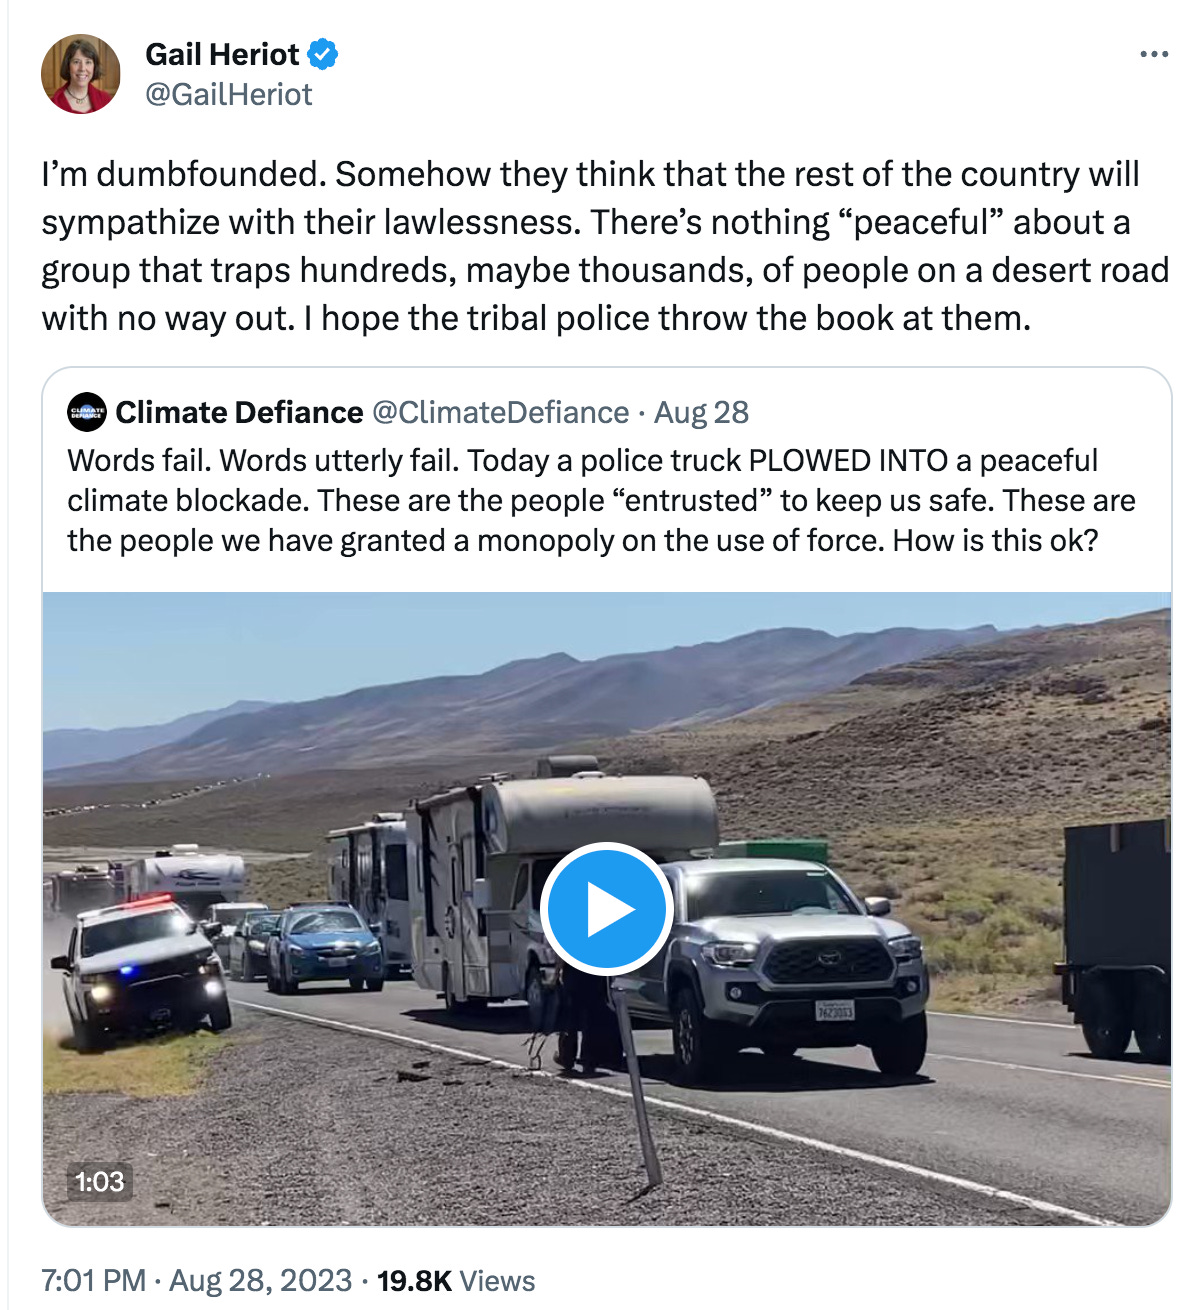The image size is (1196, 1310).
Task: Open the @GailHeriot handle link
Action: [x=229, y=95]
